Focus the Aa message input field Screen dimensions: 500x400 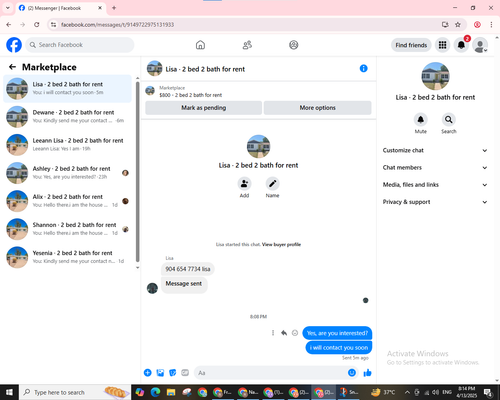271,373
